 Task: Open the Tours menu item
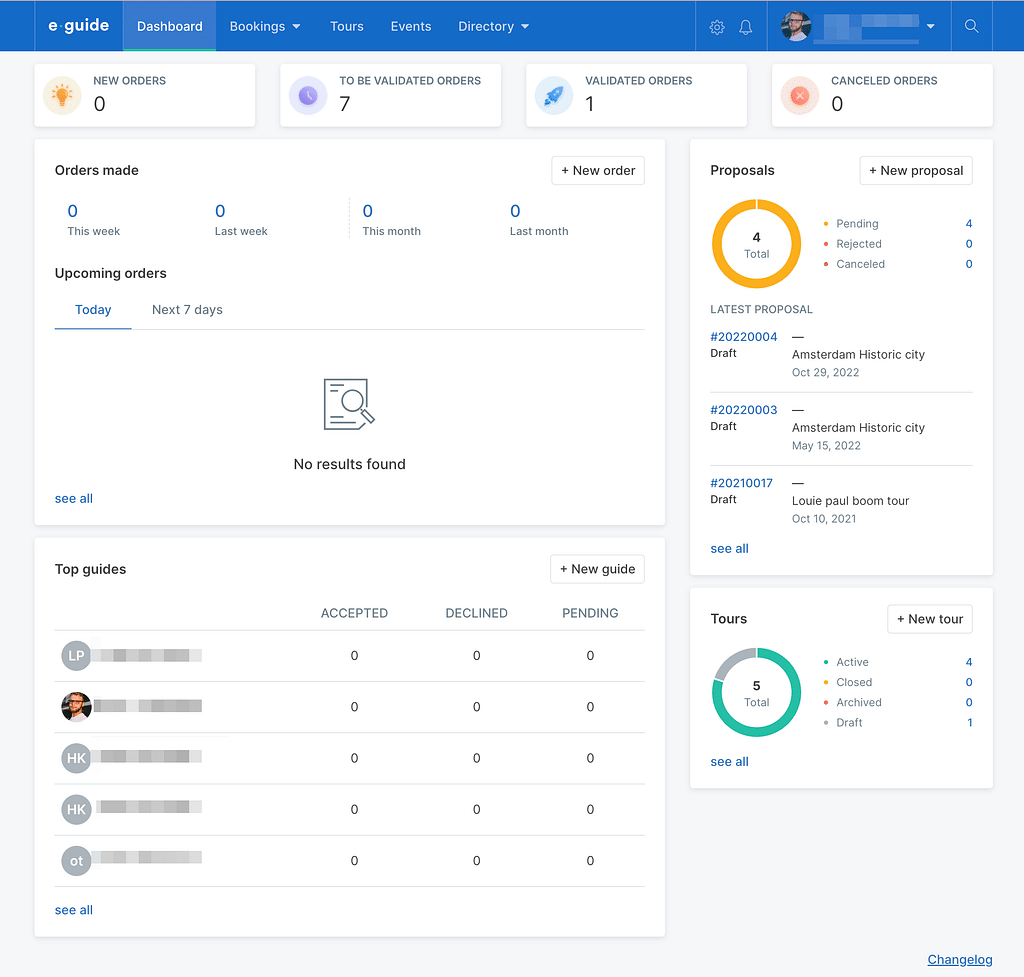[x=347, y=27]
